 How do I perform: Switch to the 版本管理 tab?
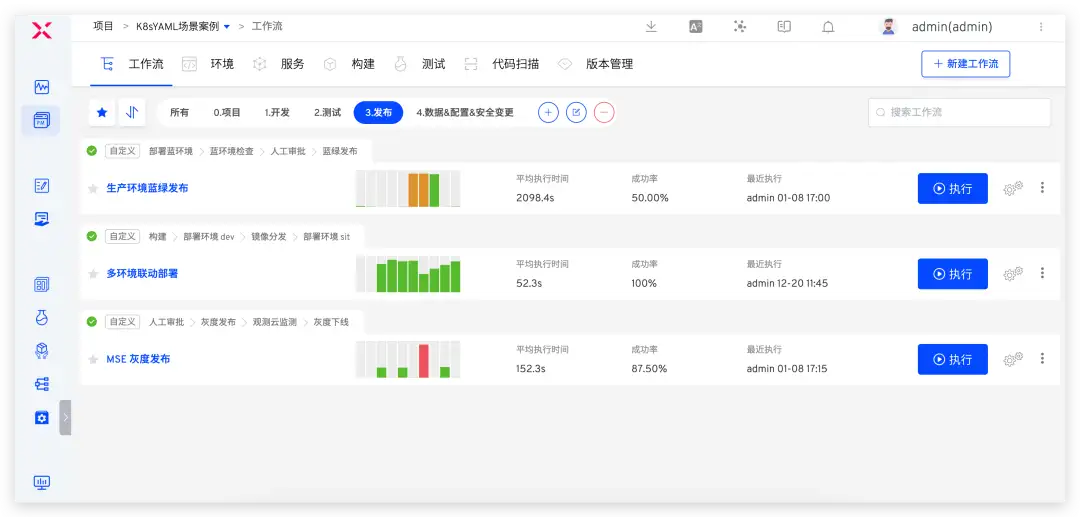[595, 64]
